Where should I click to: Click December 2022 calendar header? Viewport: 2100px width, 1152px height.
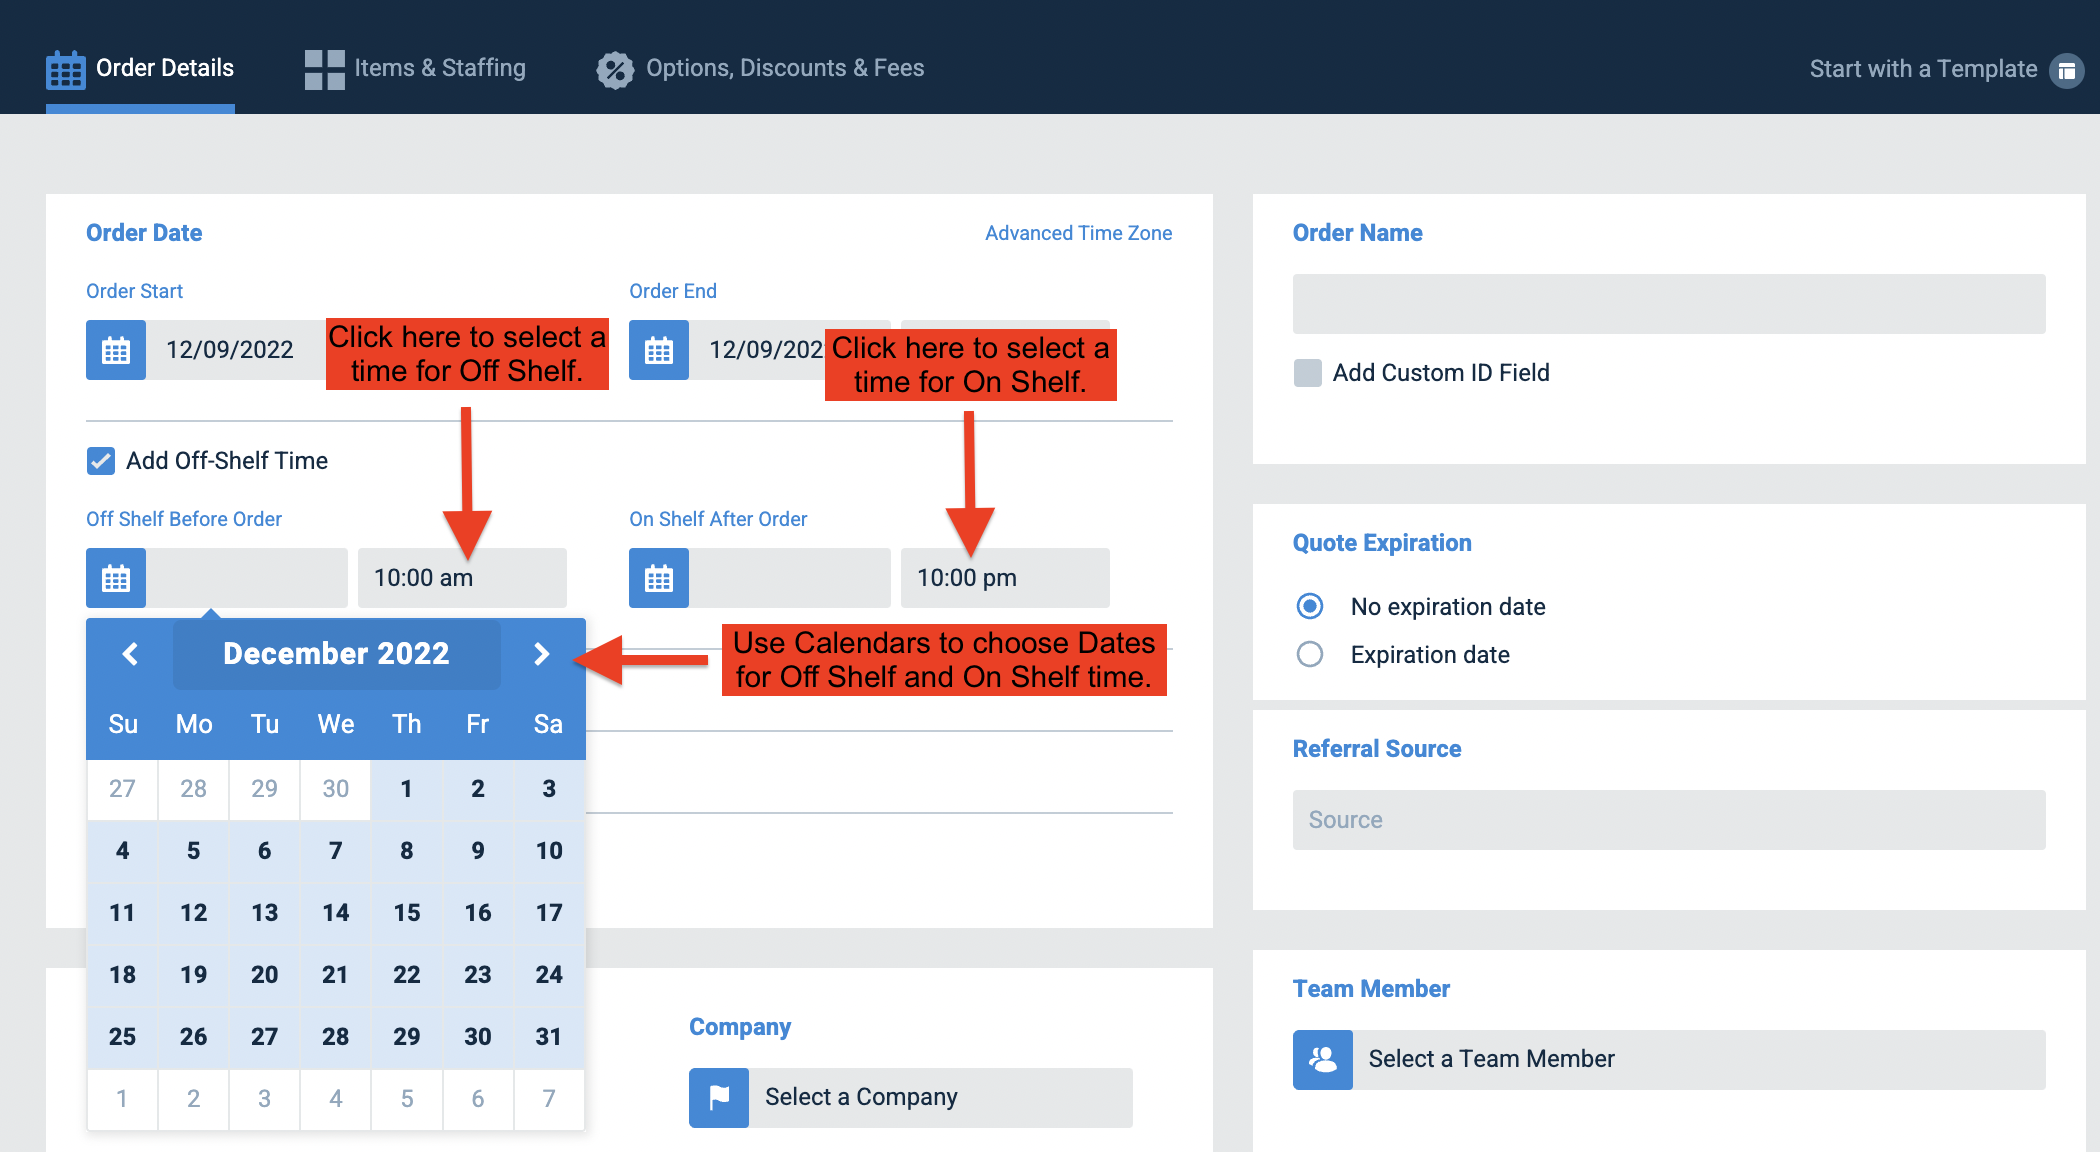click(336, 654)
